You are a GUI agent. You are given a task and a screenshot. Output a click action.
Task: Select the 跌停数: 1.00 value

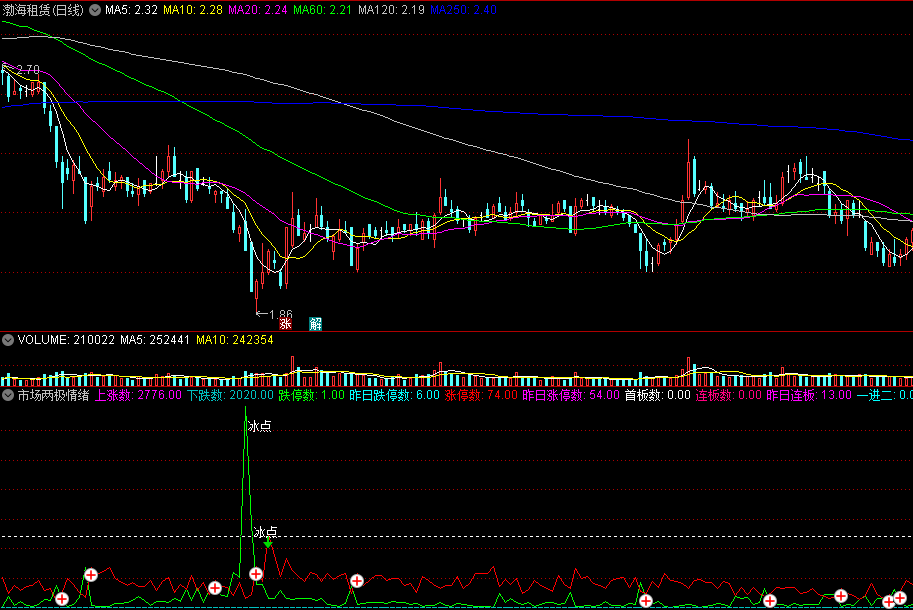[312, 395]
